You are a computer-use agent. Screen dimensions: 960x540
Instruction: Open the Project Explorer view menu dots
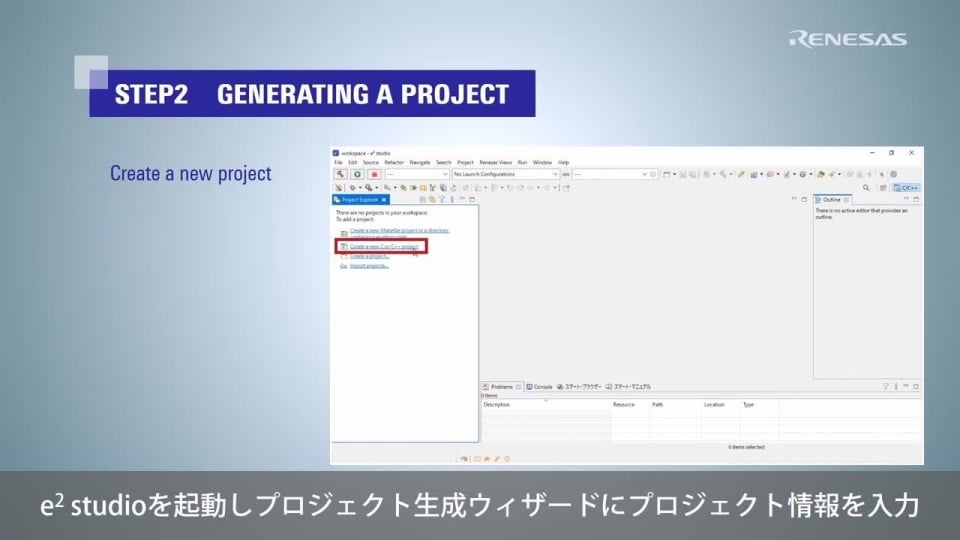pos(452,200)
